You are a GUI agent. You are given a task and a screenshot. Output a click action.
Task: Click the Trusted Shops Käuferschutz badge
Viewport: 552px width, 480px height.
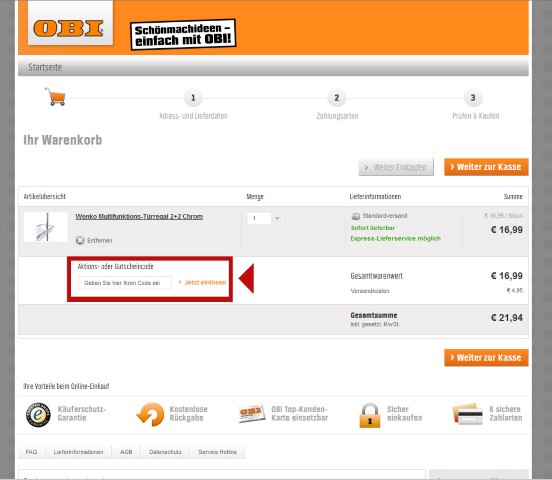[38, 414]
